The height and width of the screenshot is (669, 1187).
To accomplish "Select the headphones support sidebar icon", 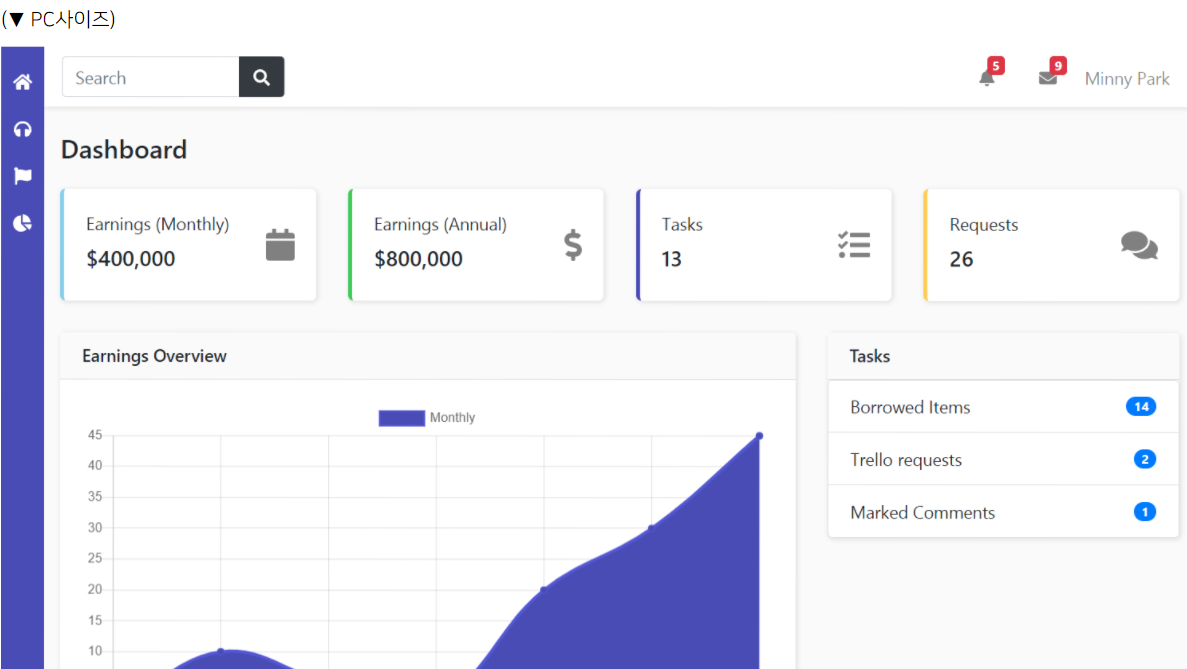I will pos(23,129).
